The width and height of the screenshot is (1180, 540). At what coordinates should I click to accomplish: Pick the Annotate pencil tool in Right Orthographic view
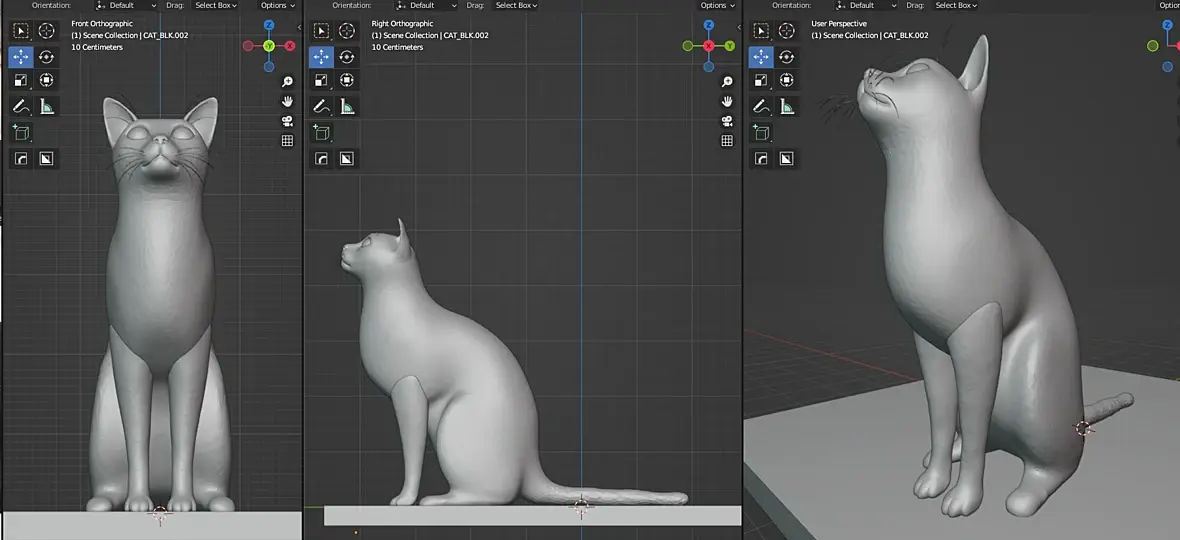[x=321, y=106]
